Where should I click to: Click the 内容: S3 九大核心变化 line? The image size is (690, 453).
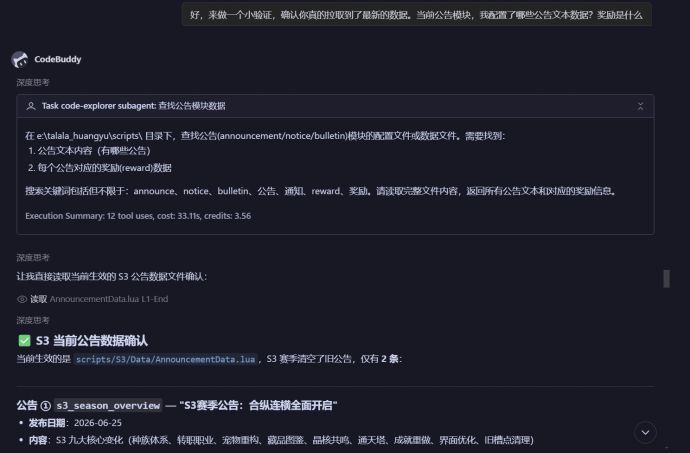pyautogui.click(x=281, y=440)
